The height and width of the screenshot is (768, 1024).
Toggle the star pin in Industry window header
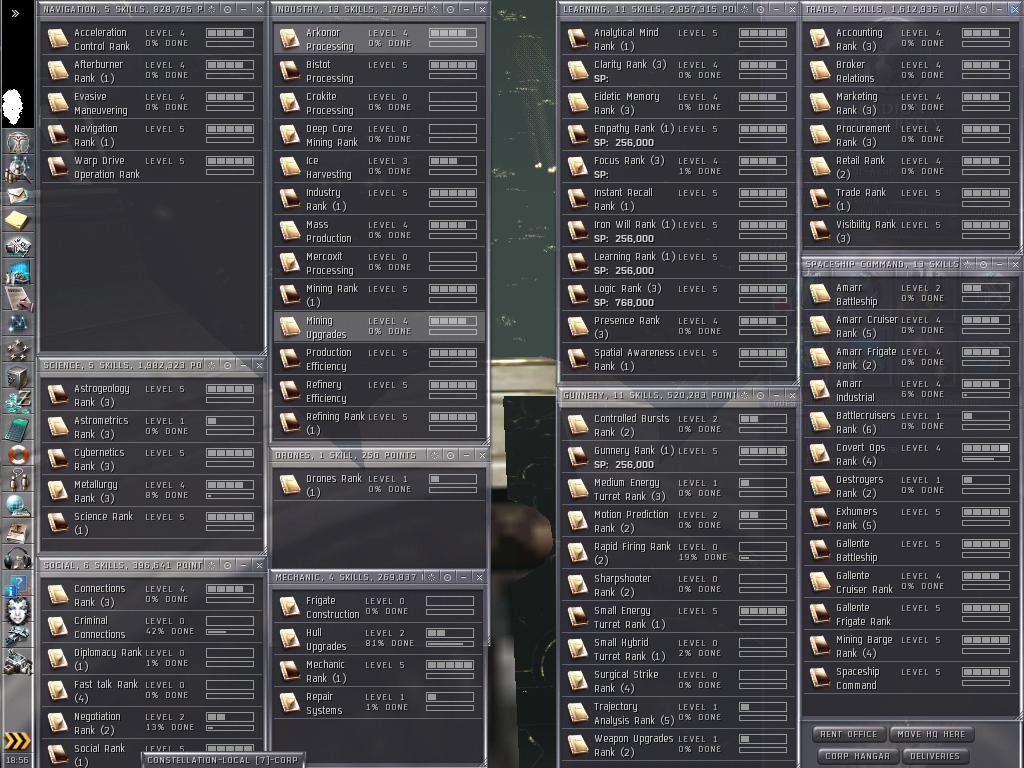[435, 9]
